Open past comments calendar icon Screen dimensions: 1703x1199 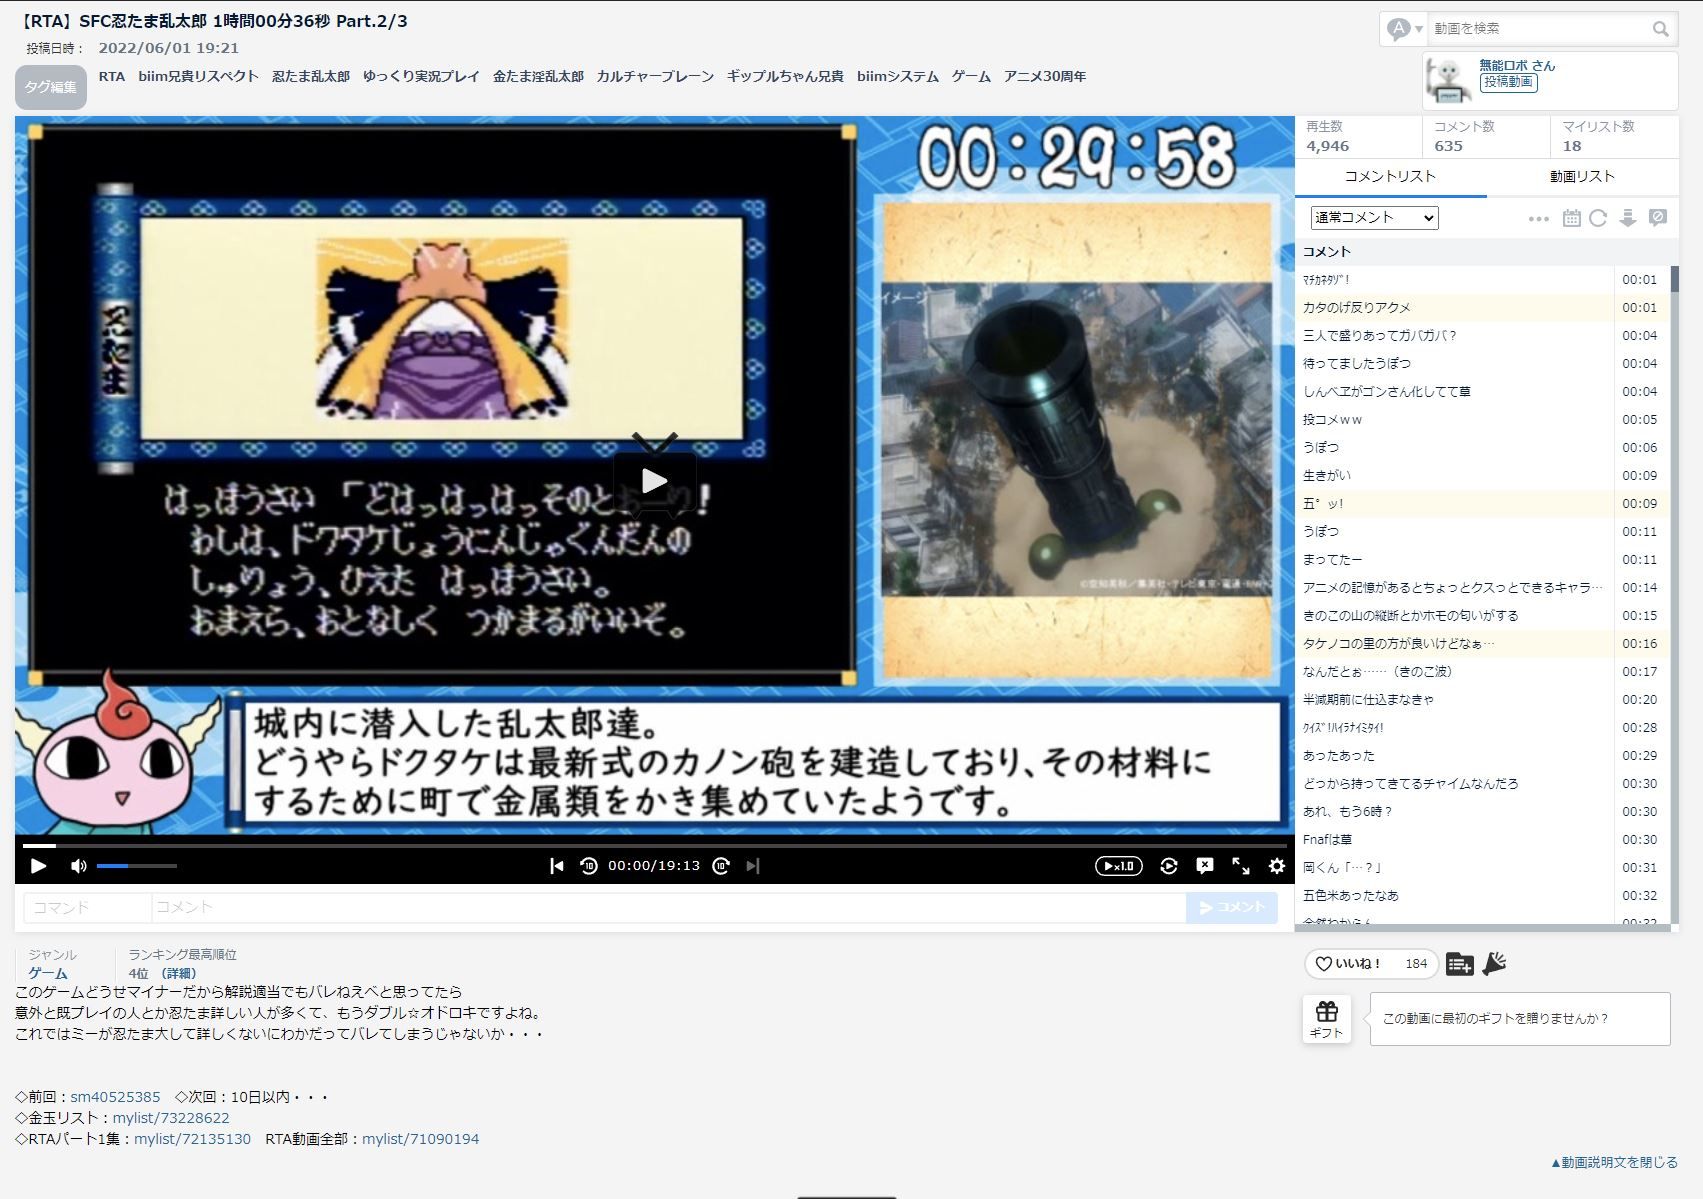tap(1572, 218)
